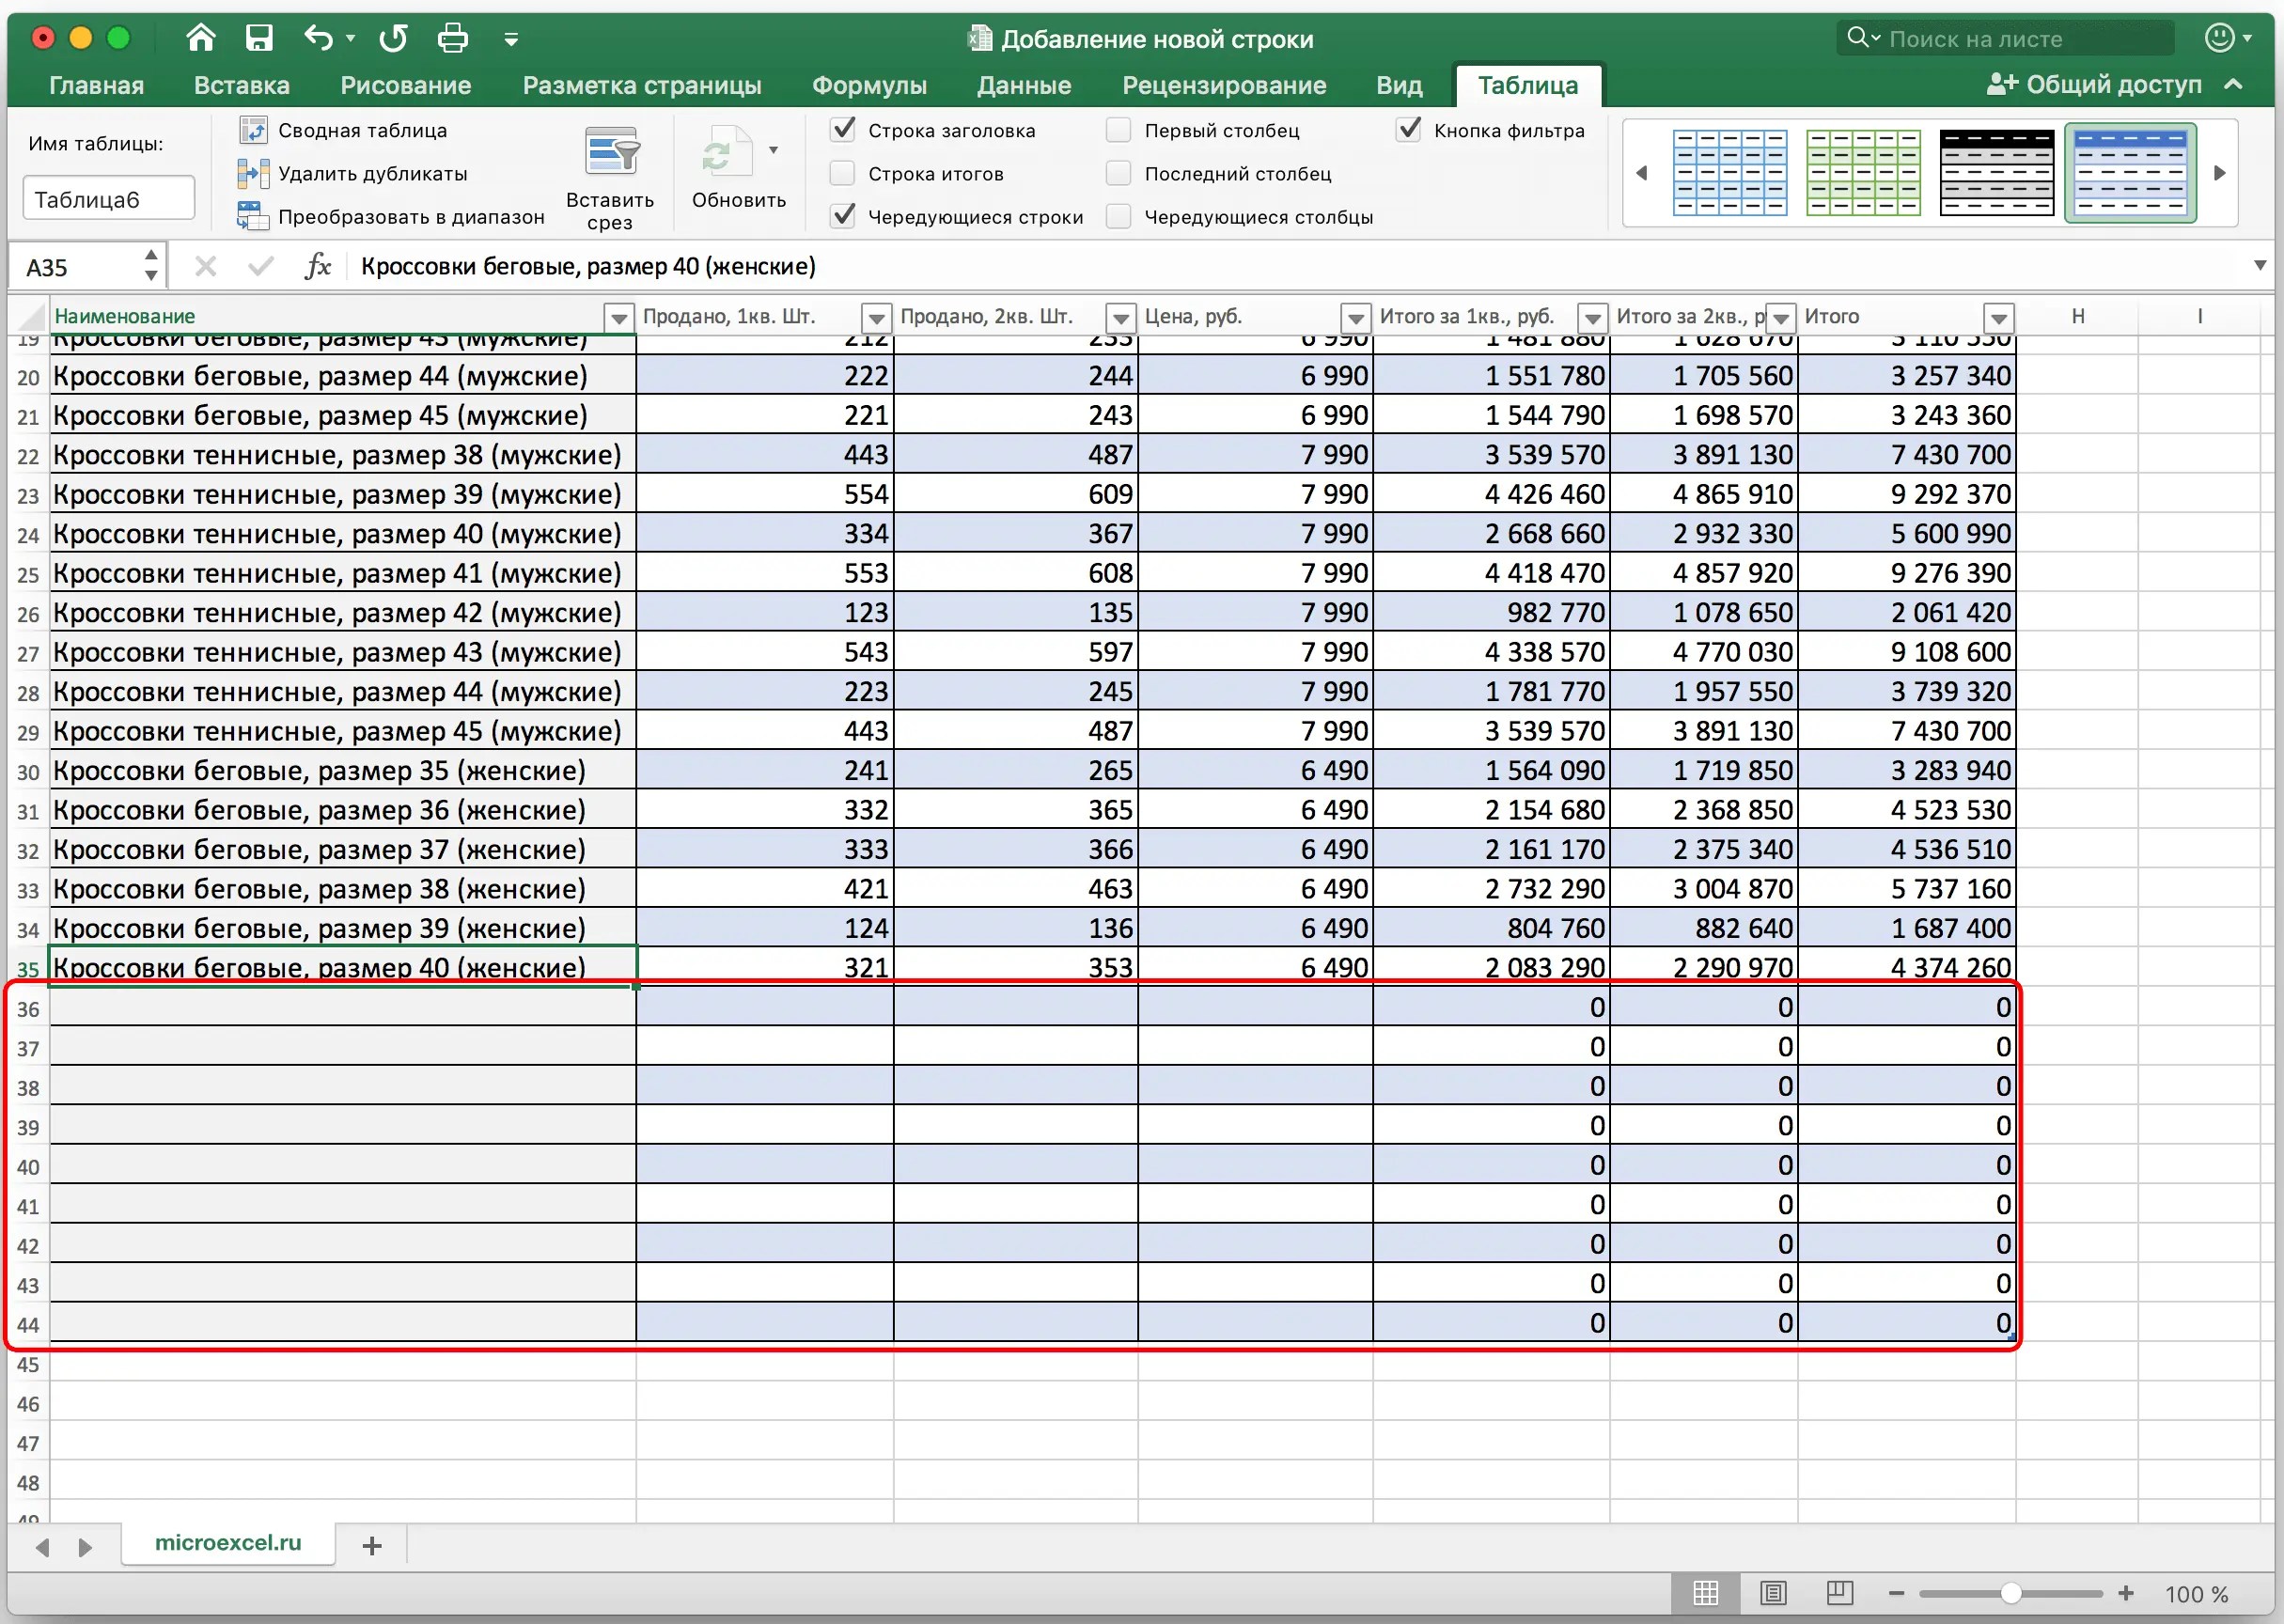Switch to Page Layout view icon
This screenshot has width=2284, height=1624.
(x=1773, y=1593)
